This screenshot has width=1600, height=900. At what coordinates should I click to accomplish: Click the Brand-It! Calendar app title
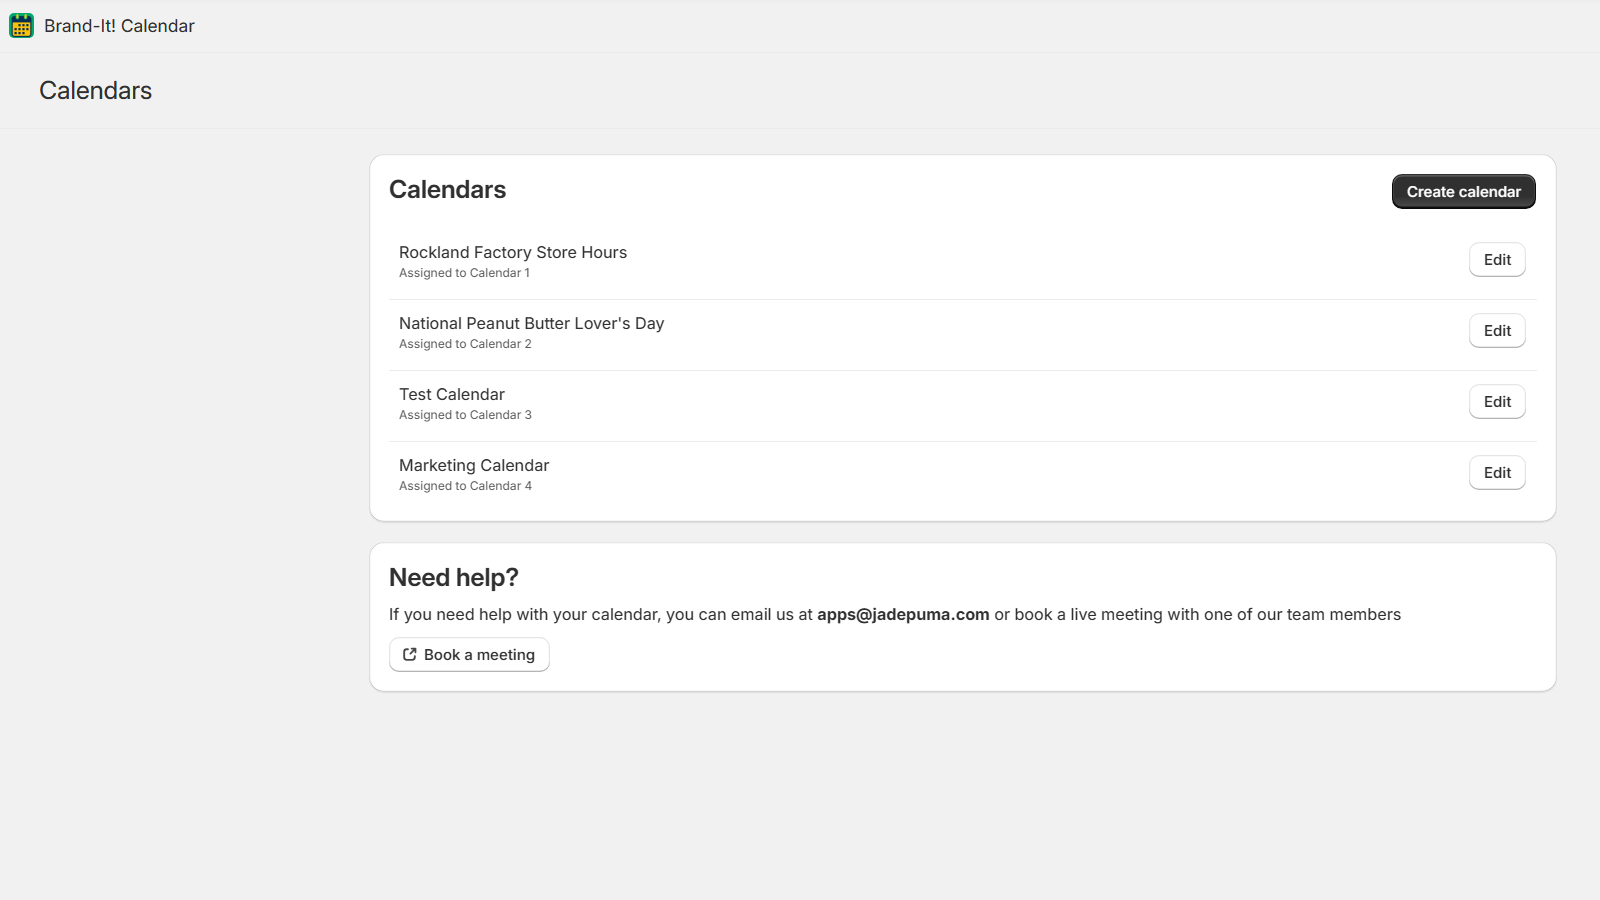pos(119,26)
